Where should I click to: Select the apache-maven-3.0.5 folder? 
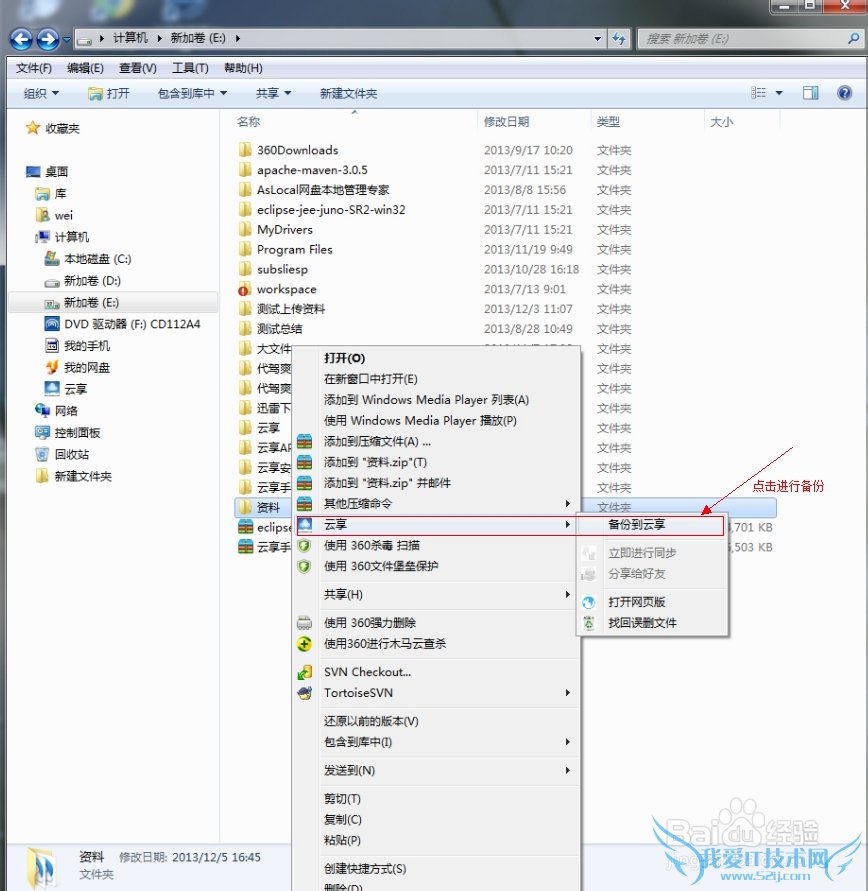pos(304,170)
